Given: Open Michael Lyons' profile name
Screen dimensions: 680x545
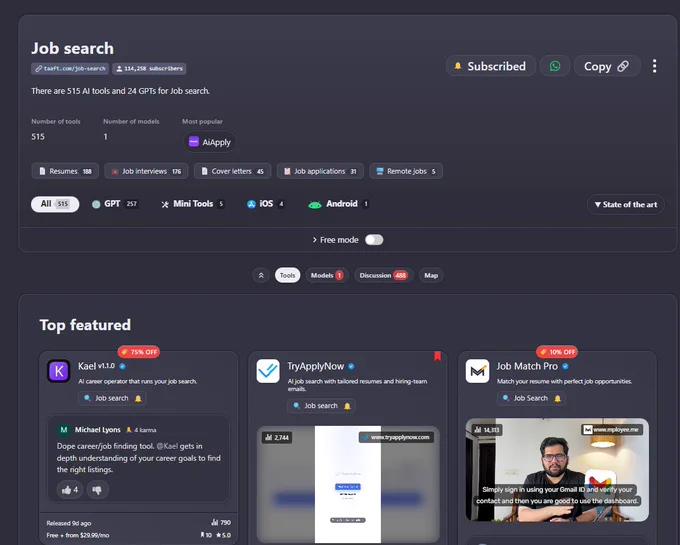Looking at the screenshot, I should [98, 430].
